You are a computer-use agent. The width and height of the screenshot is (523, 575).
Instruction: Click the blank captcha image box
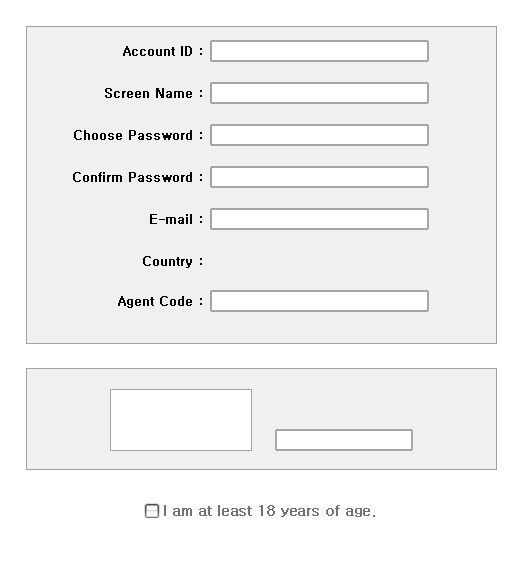point(181,420)
